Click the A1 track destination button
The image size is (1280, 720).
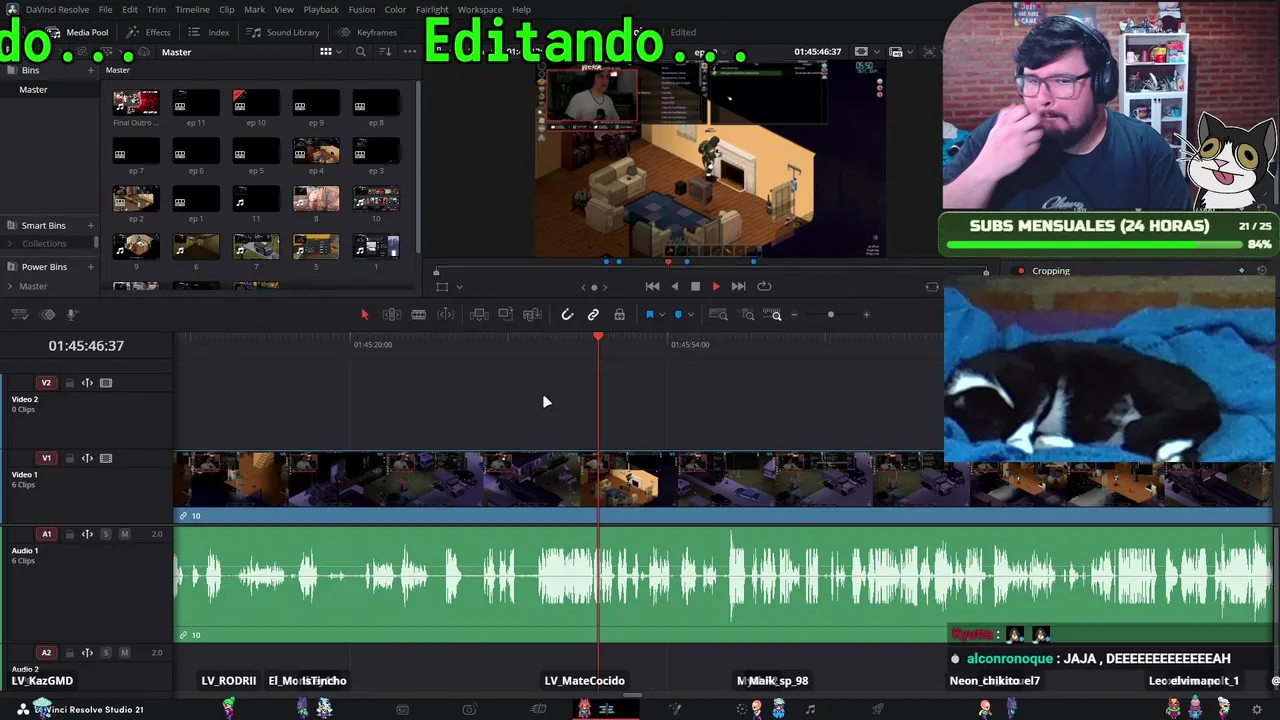click(46, 535)
